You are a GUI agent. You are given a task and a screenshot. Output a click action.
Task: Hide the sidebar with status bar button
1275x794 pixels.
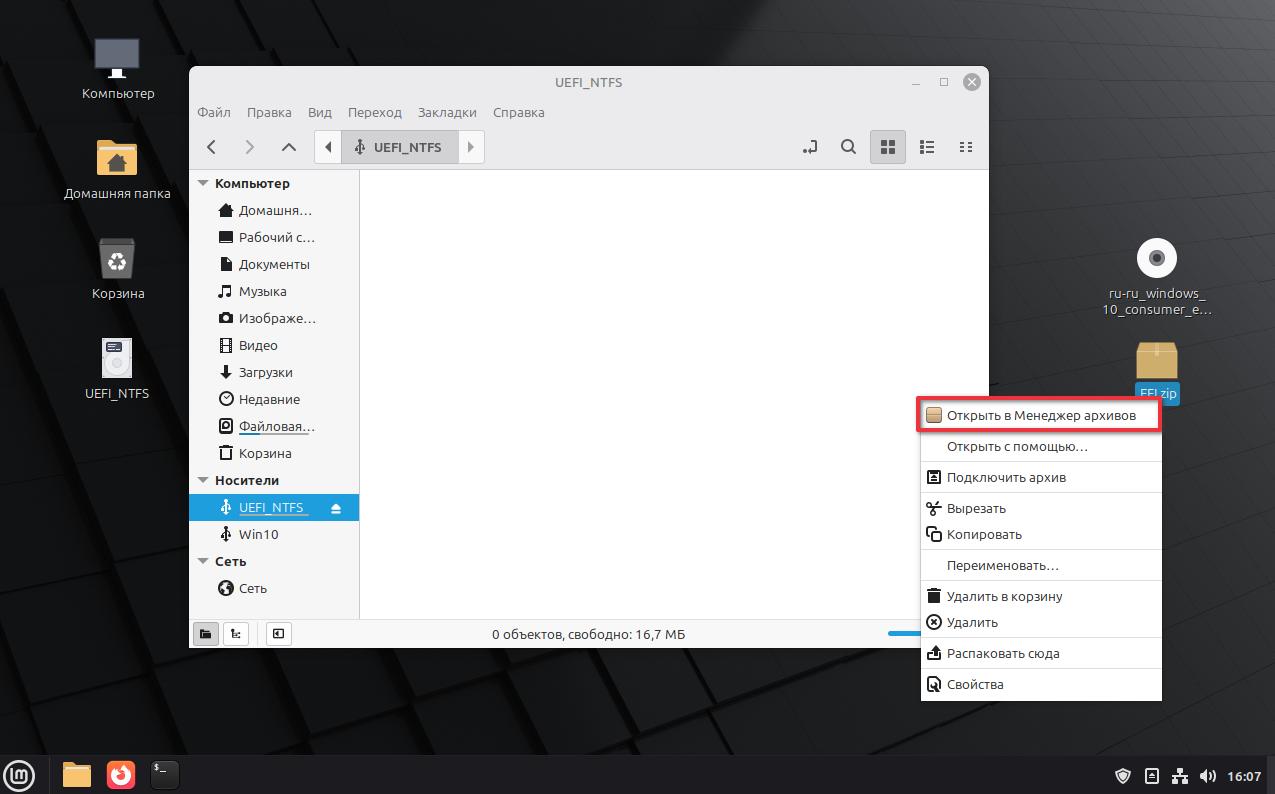279,634
